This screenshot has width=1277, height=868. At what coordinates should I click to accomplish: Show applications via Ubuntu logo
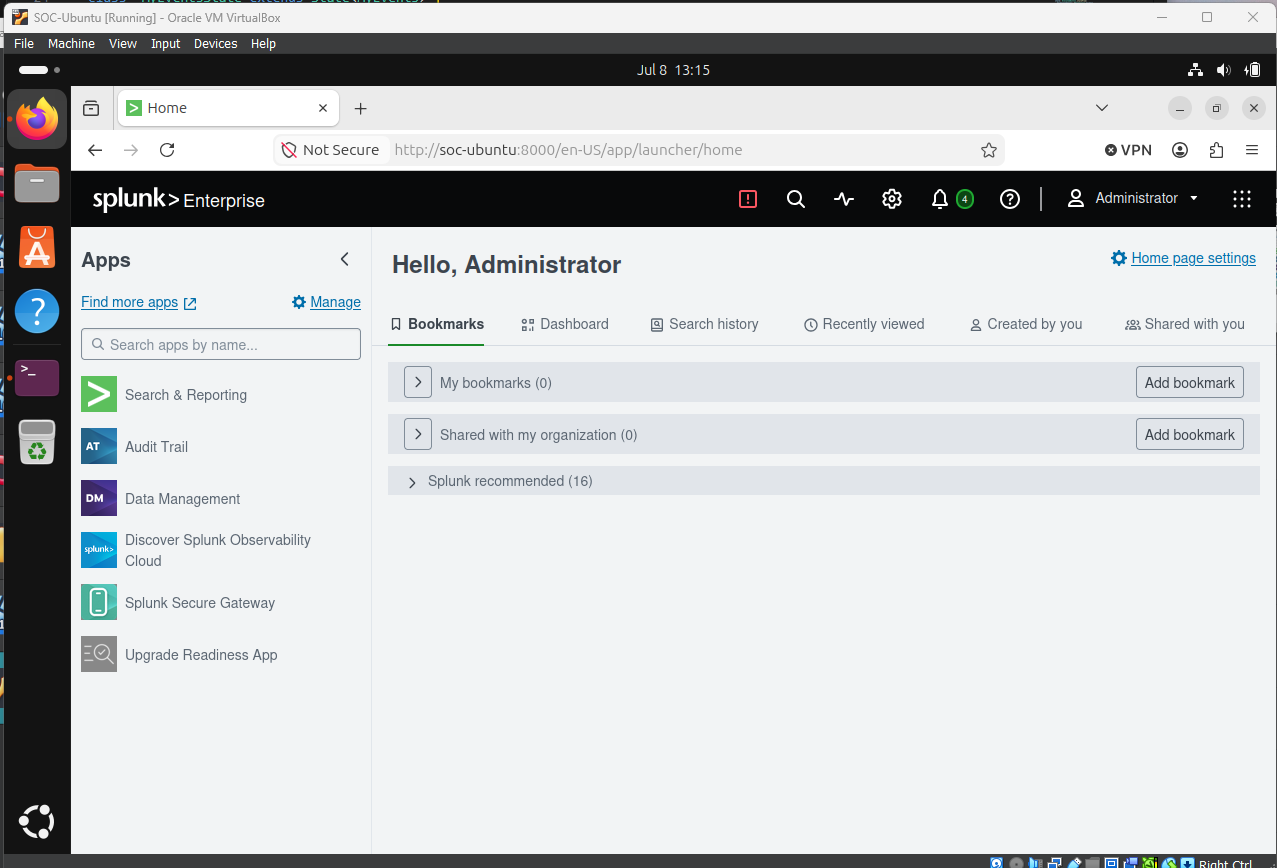37,822
